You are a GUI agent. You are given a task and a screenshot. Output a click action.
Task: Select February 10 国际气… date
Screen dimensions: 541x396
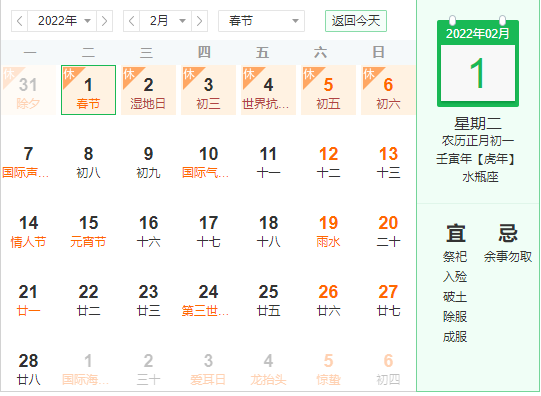pyautogui.click(x=208, y=162)
